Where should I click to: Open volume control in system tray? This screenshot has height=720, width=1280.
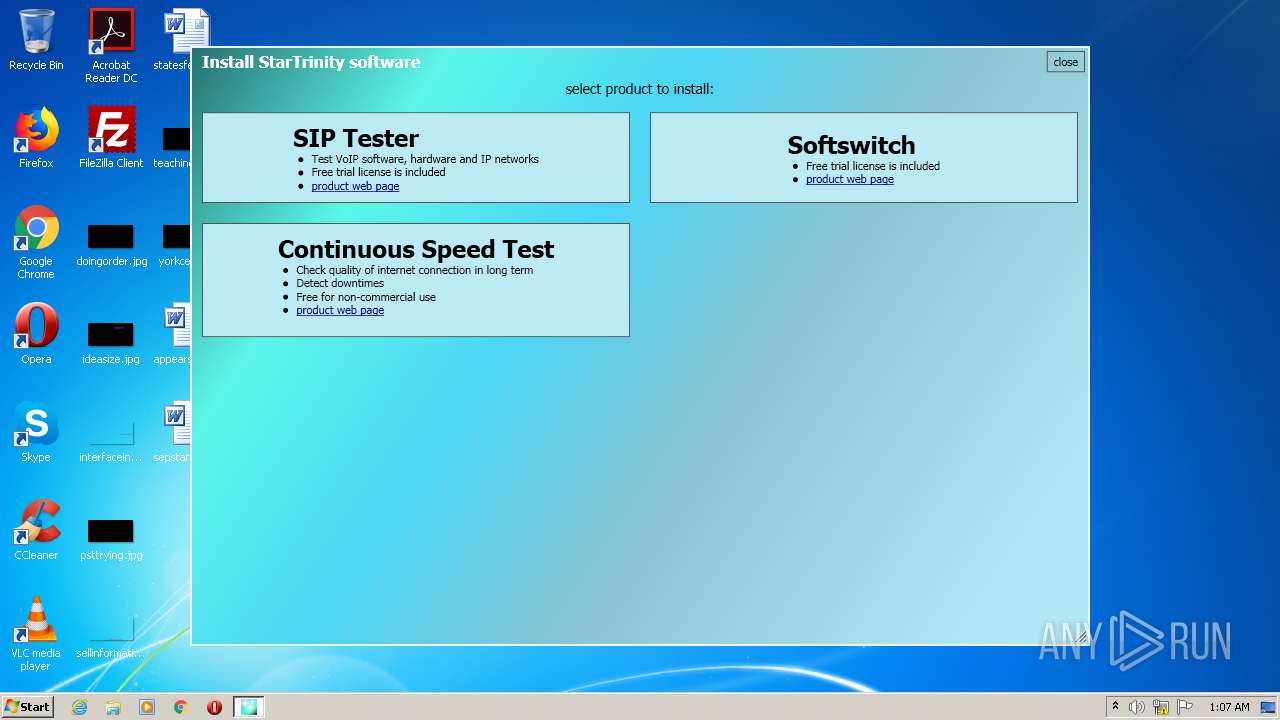pos(1137,707)
